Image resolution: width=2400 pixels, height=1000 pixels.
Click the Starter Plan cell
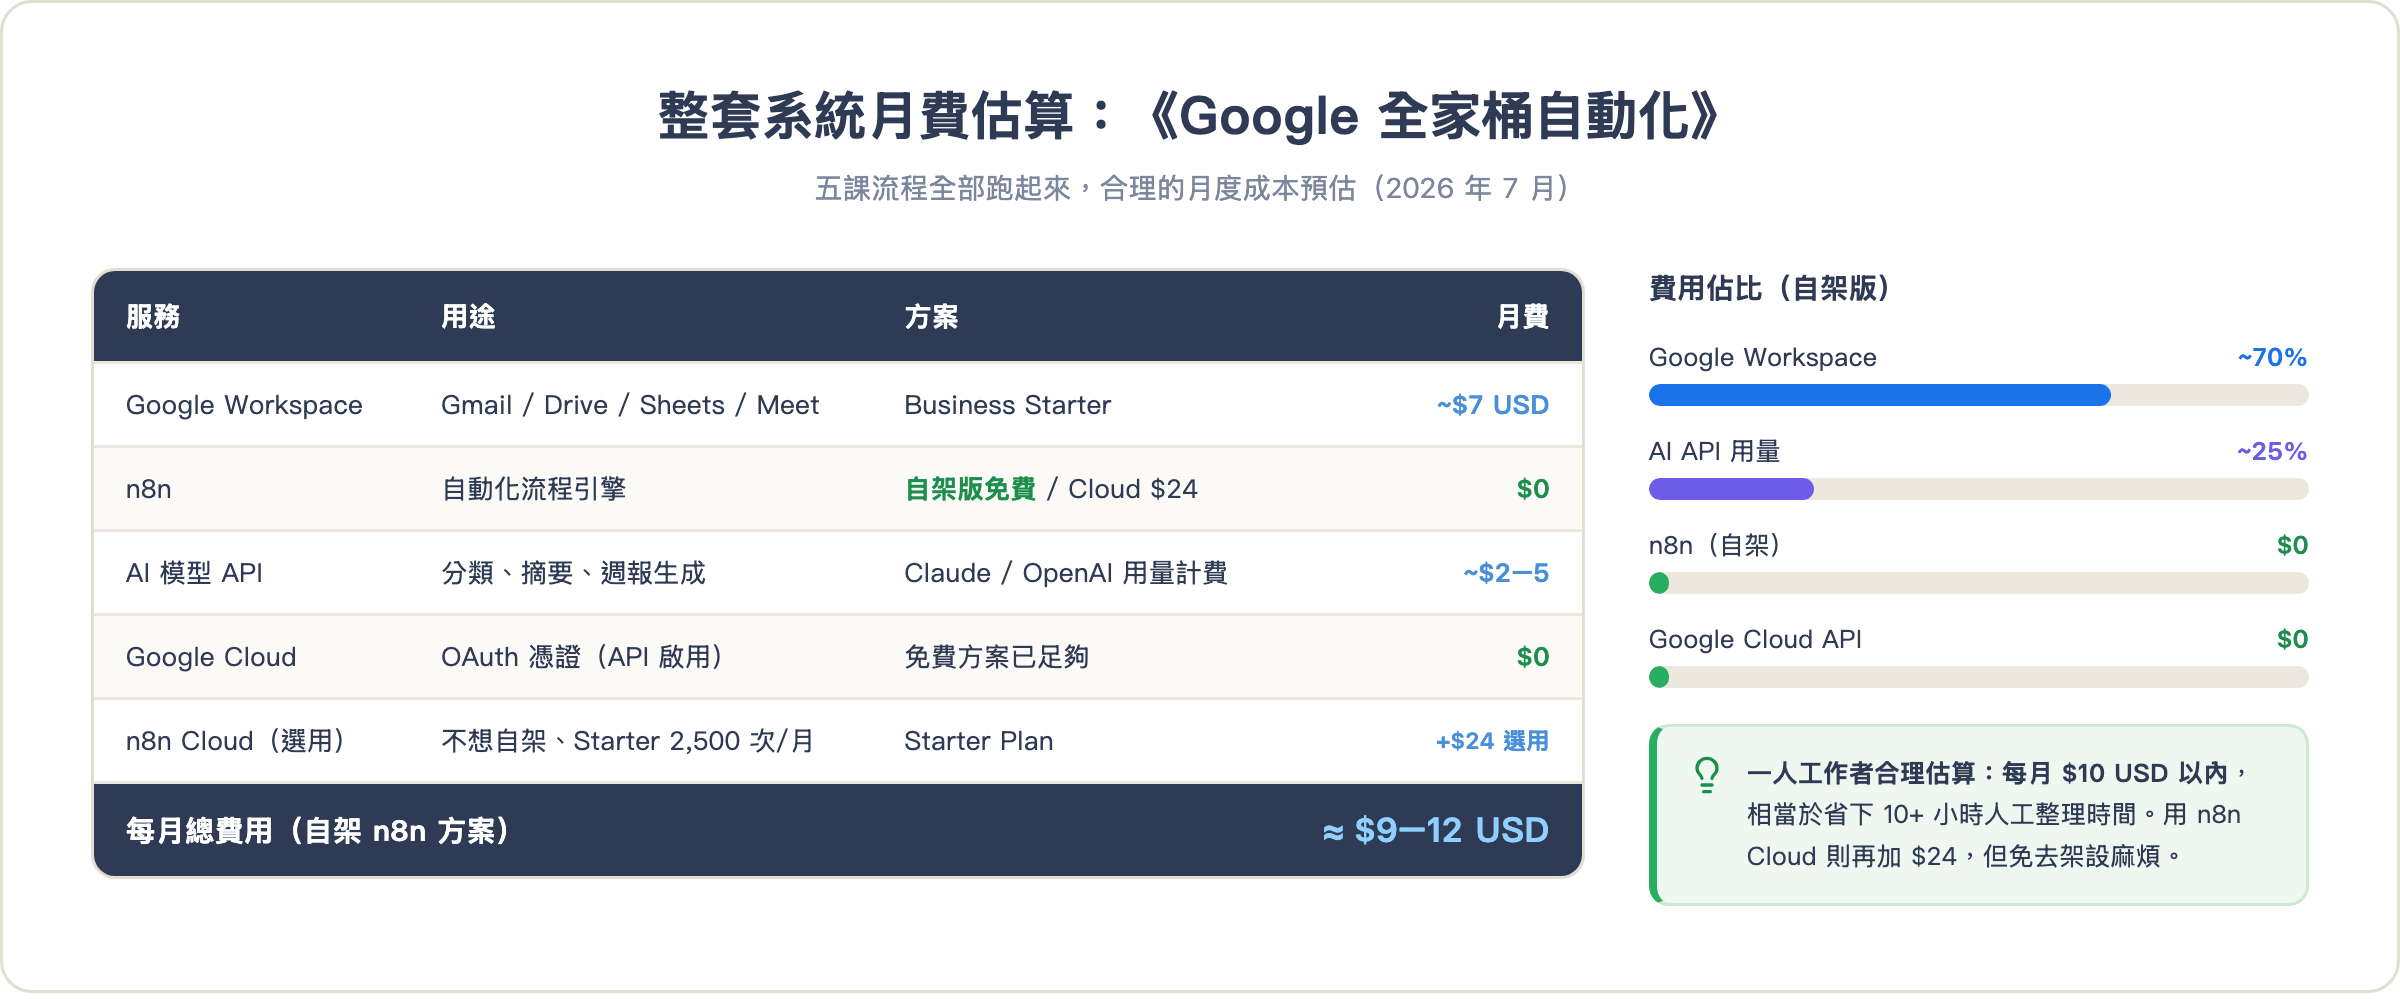[979, 741]
